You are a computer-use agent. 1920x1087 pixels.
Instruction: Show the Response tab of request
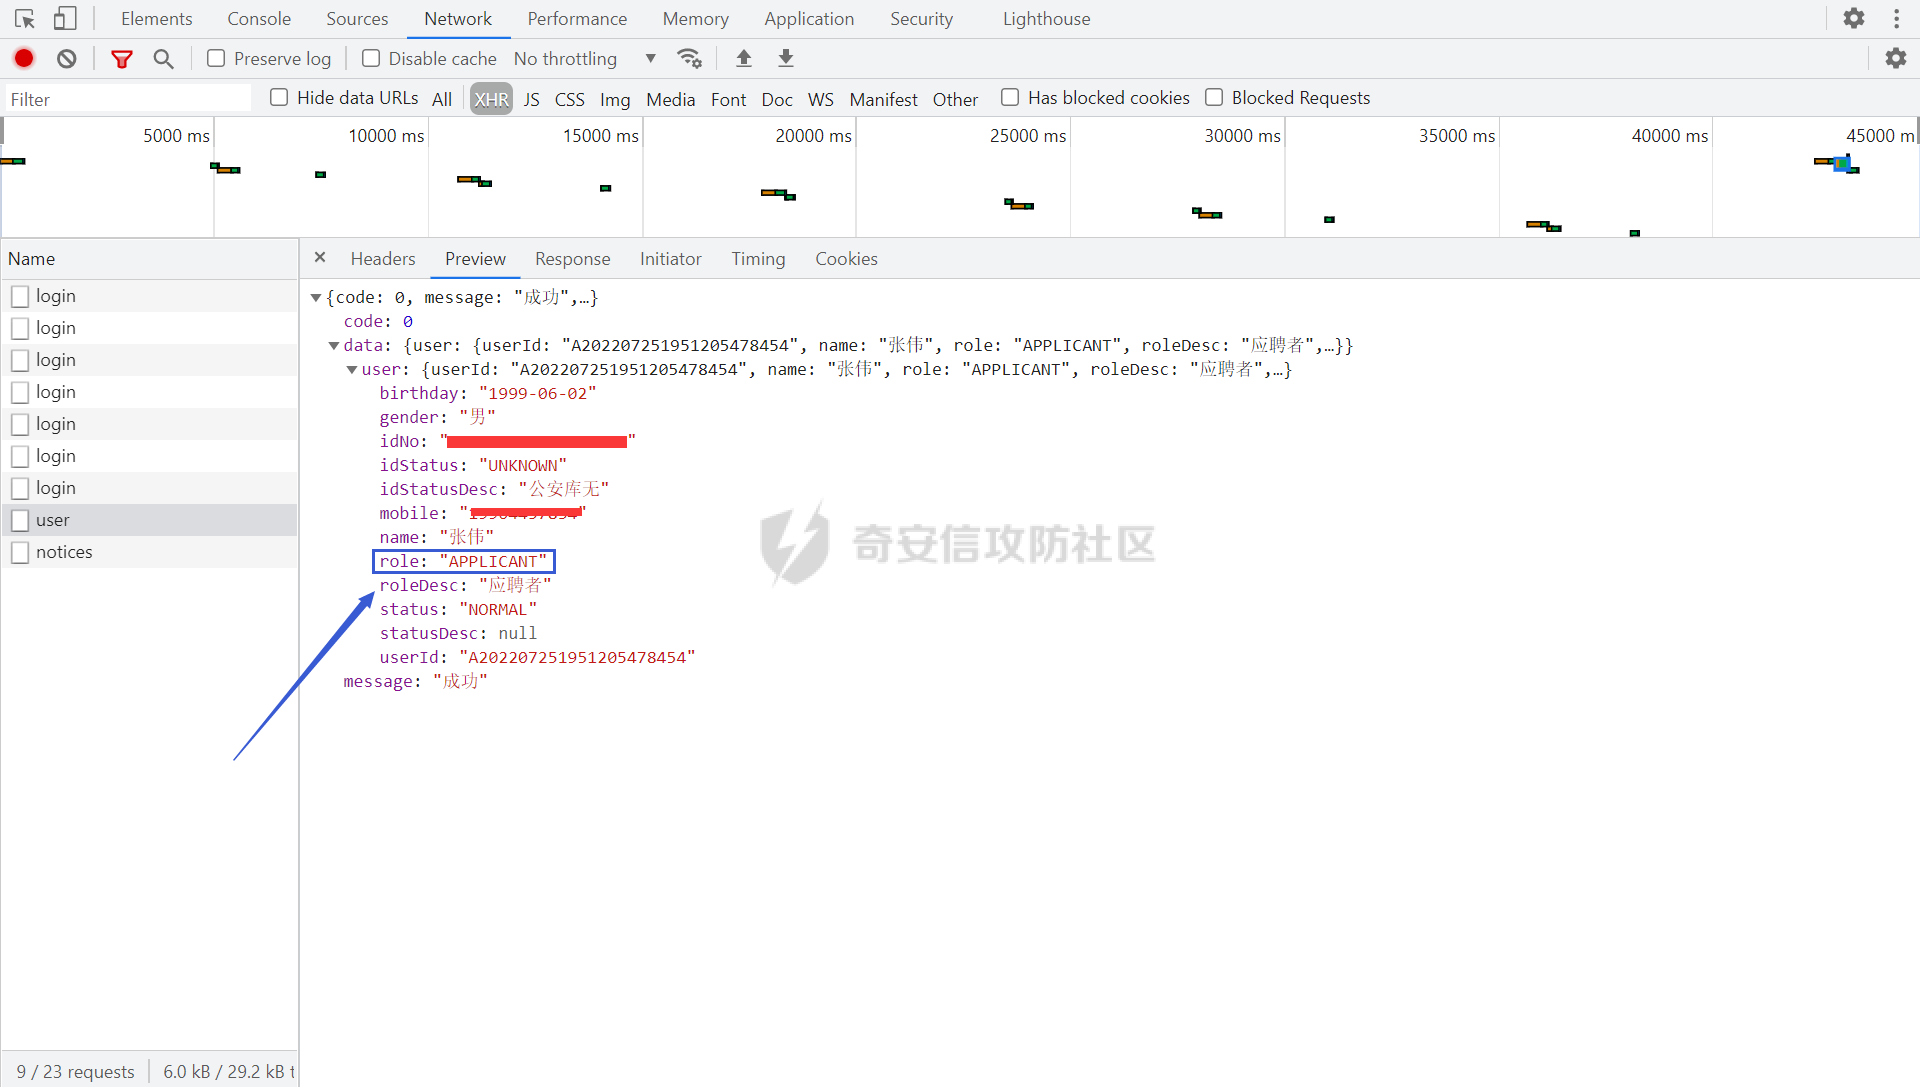[x=572, y=259]
